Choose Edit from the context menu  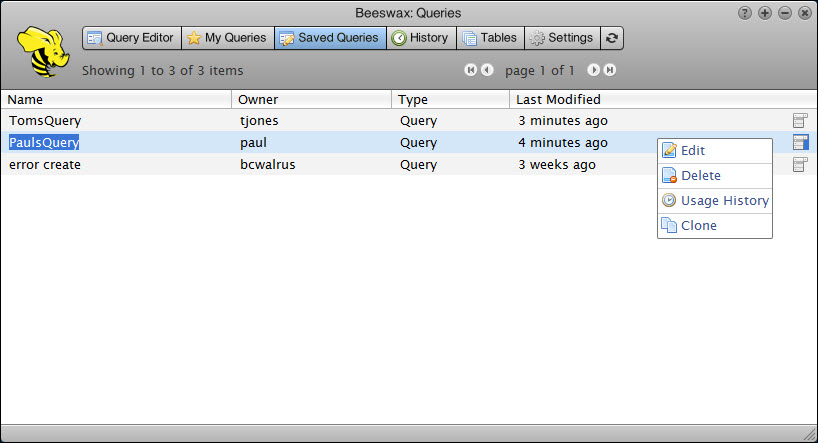pyautogui.click(x=692, y=151)
